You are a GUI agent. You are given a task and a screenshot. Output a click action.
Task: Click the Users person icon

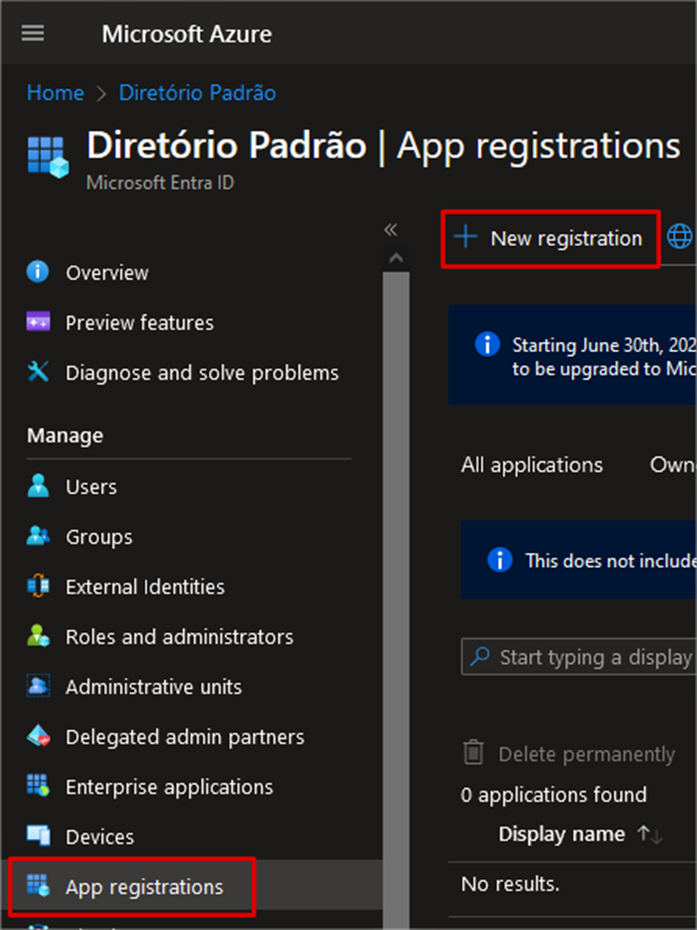pos(38,485)
